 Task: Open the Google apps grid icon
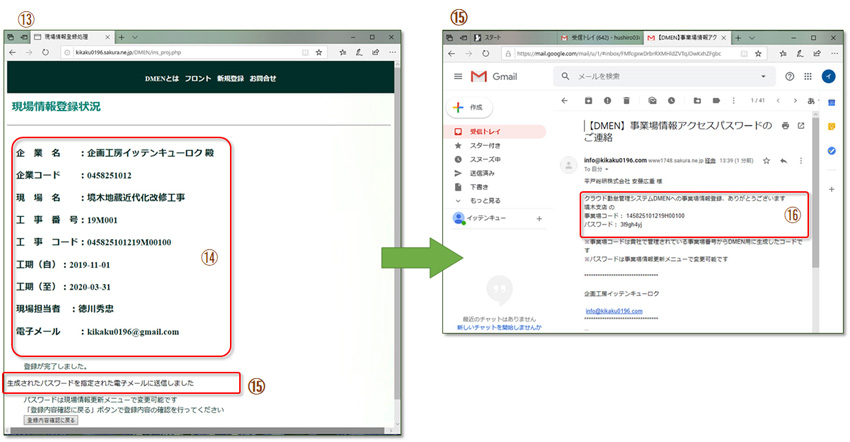point(808,76)
